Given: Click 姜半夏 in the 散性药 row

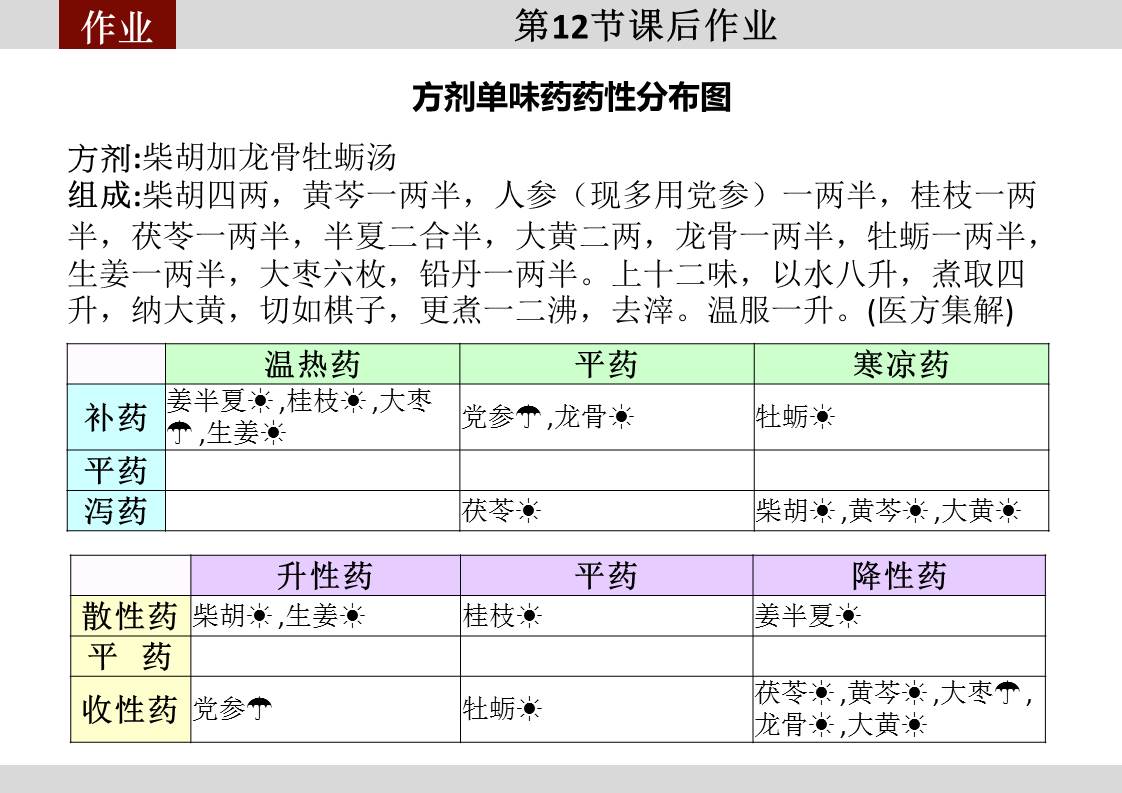Looking at the screenshot, I should point(795,616).
